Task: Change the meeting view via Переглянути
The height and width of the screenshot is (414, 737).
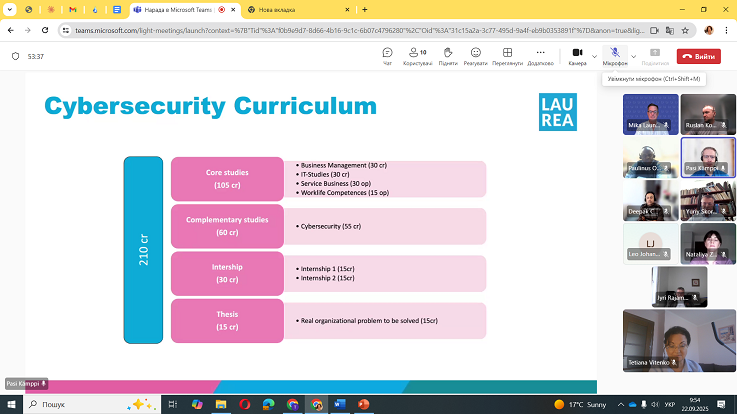Action: click(507, 56)
